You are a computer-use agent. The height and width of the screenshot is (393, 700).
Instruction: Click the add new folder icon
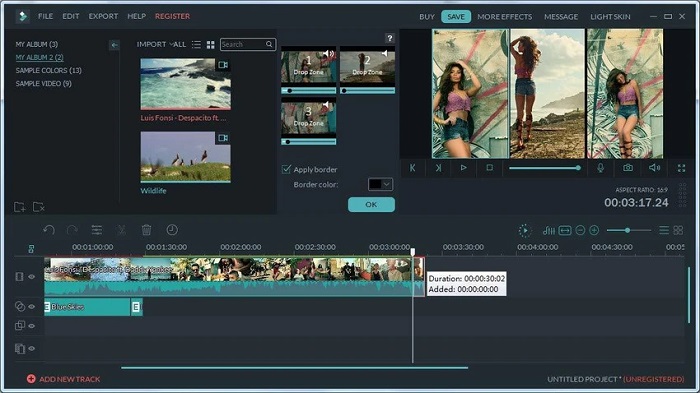click(x=19, y=207)
